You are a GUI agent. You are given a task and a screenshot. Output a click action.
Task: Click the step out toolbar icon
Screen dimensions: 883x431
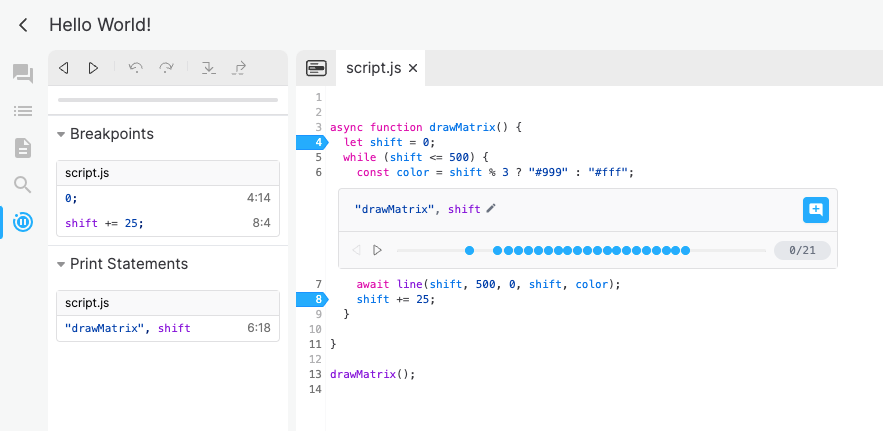click(x=239, y=68)
